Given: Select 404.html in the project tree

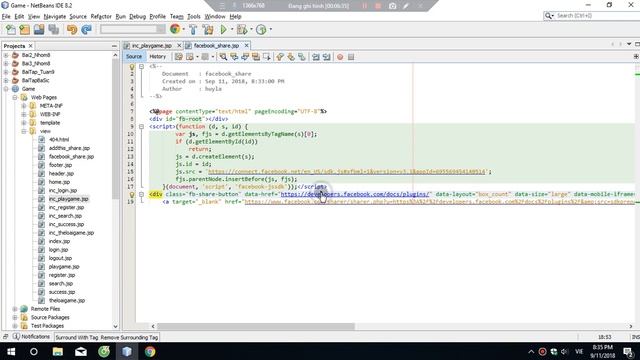Looking at the screenshot, I should (59, 140).
